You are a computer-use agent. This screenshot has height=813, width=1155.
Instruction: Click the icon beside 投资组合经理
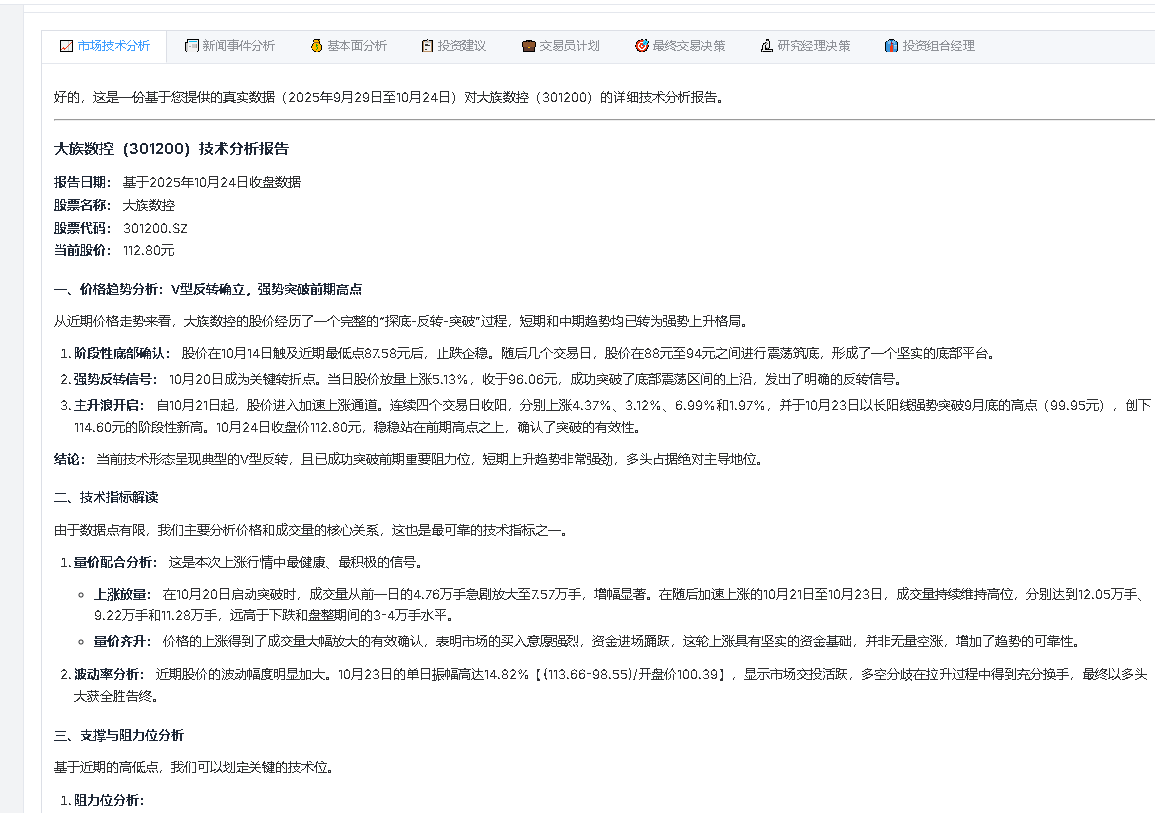click(891, 46)
